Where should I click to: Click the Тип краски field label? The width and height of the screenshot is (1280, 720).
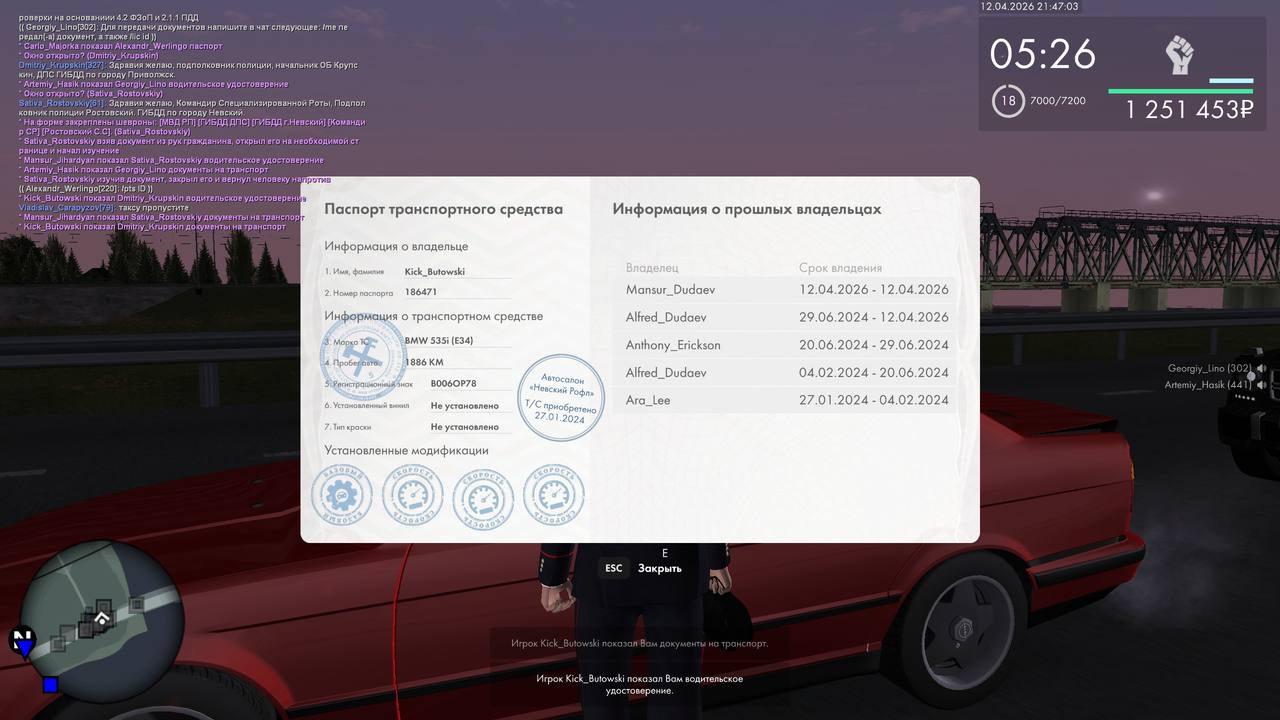coord(347,427)
